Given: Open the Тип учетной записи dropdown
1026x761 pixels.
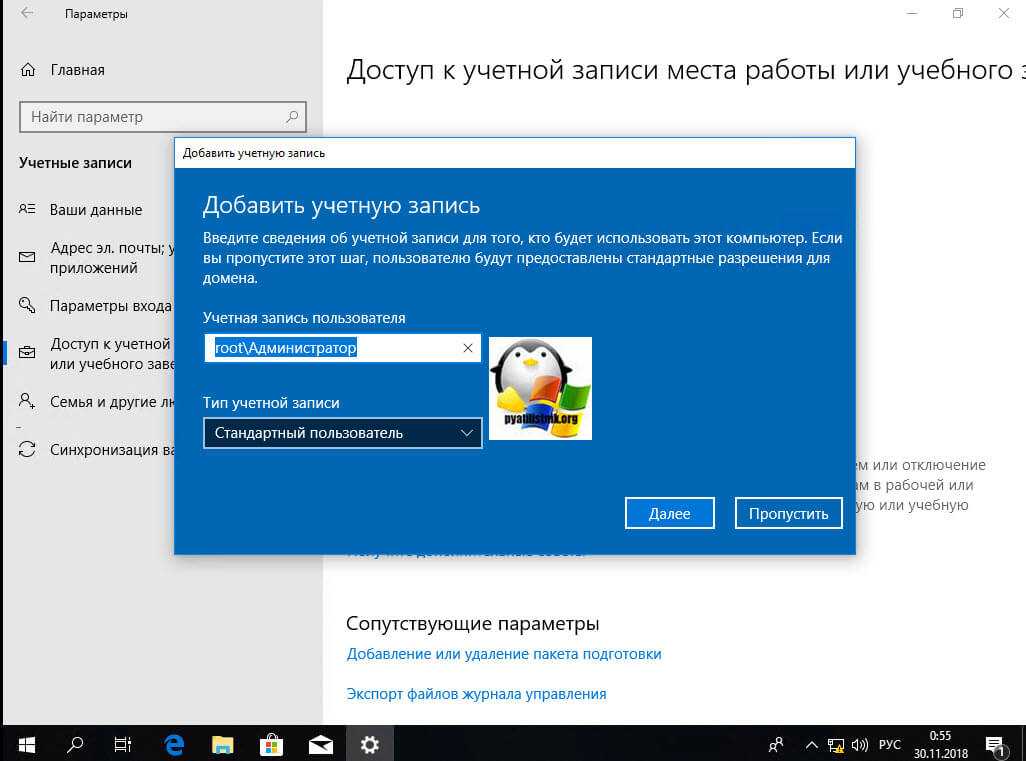Looking at the screenshot, I should click(x=343, y=433).
